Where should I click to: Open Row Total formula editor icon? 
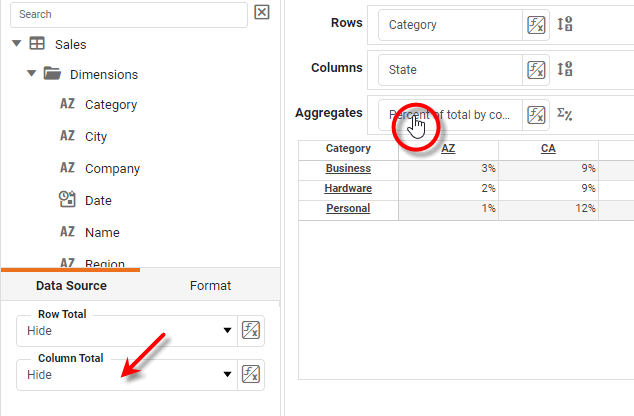pyautogui.click(x=251, y=331)
